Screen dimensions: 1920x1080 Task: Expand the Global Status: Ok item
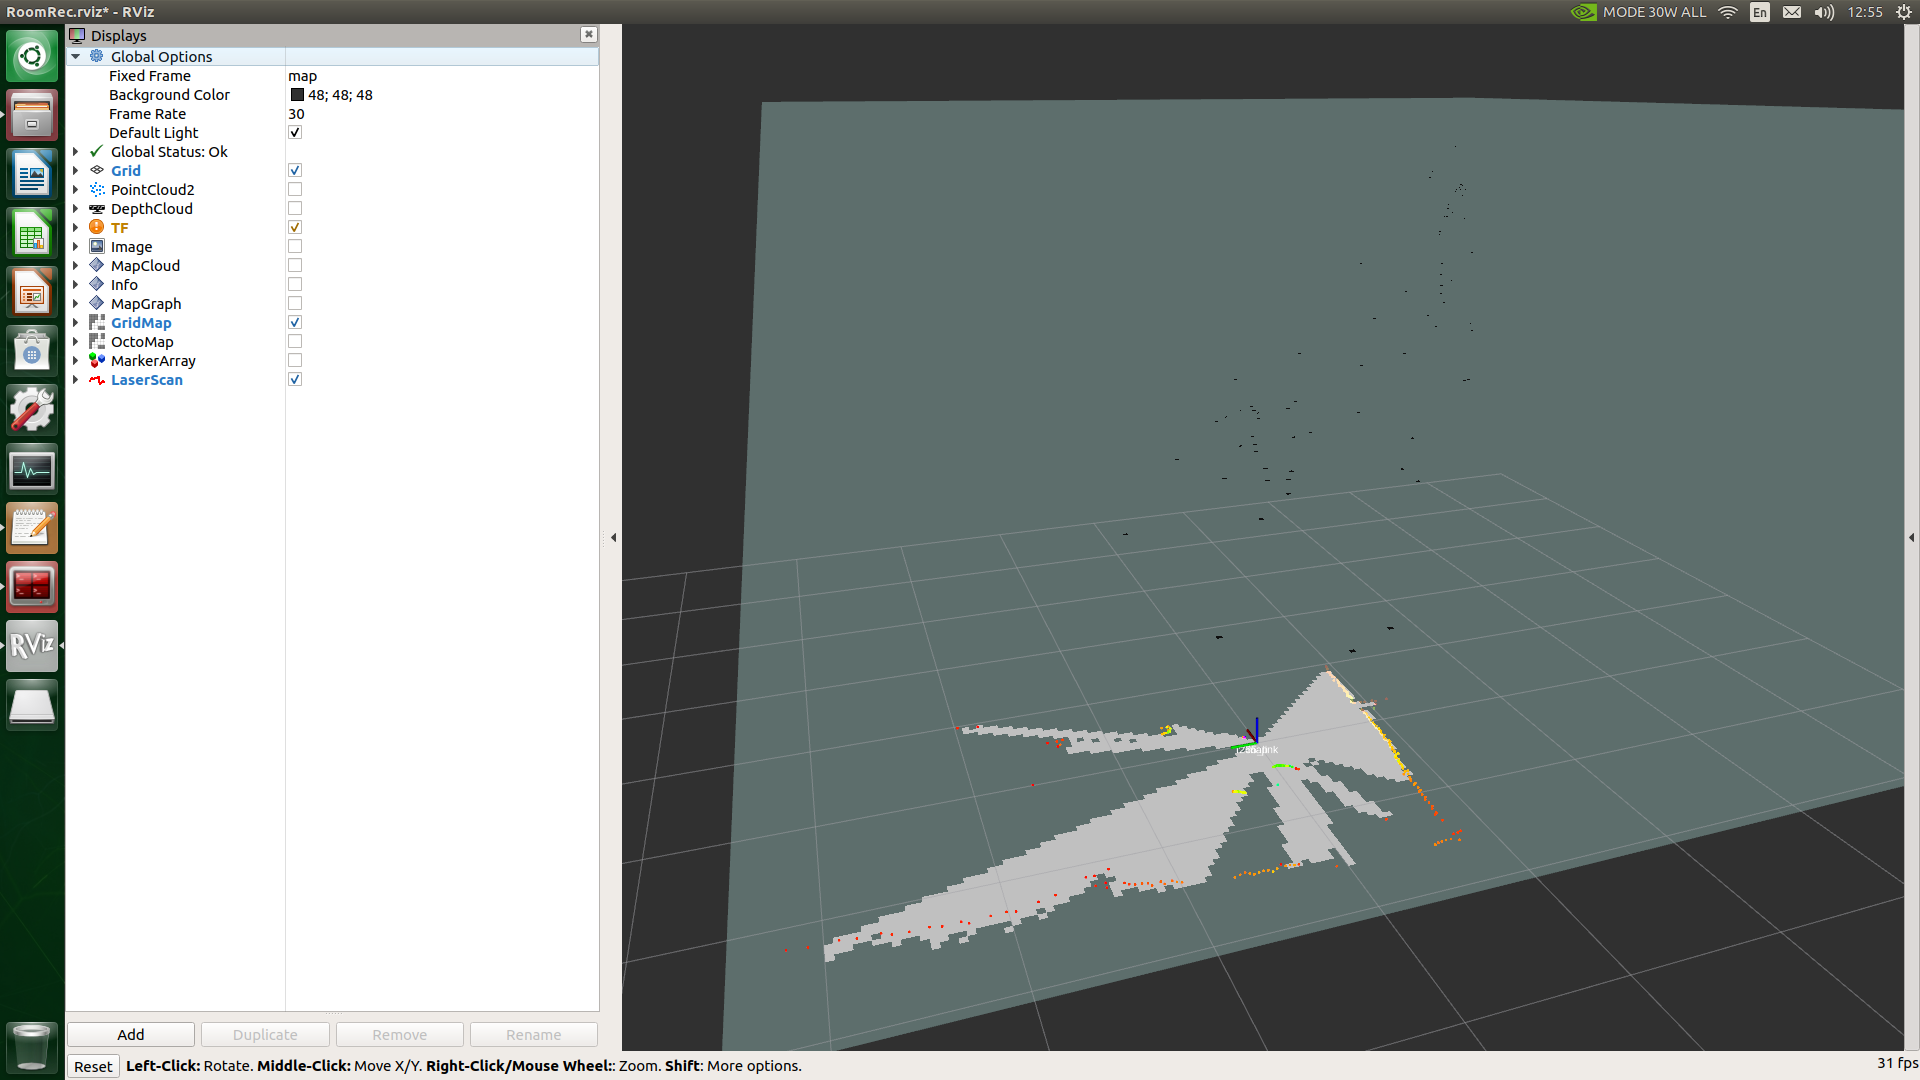tap(75, 152)
